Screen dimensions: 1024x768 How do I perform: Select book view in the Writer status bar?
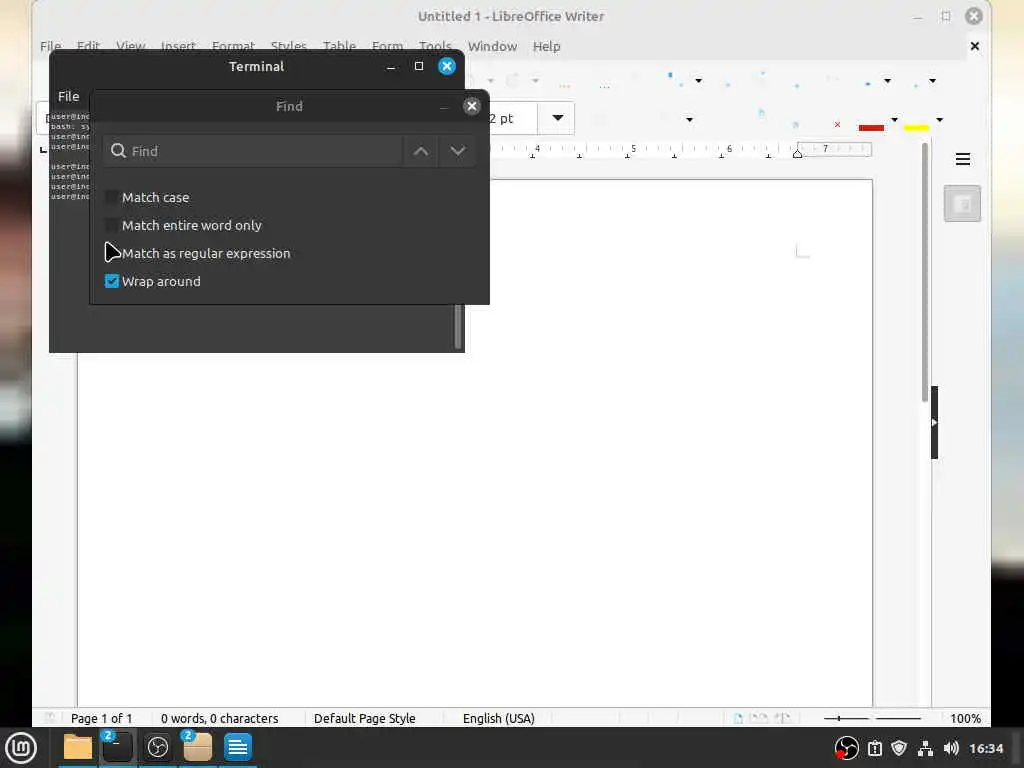coord(782,718)
